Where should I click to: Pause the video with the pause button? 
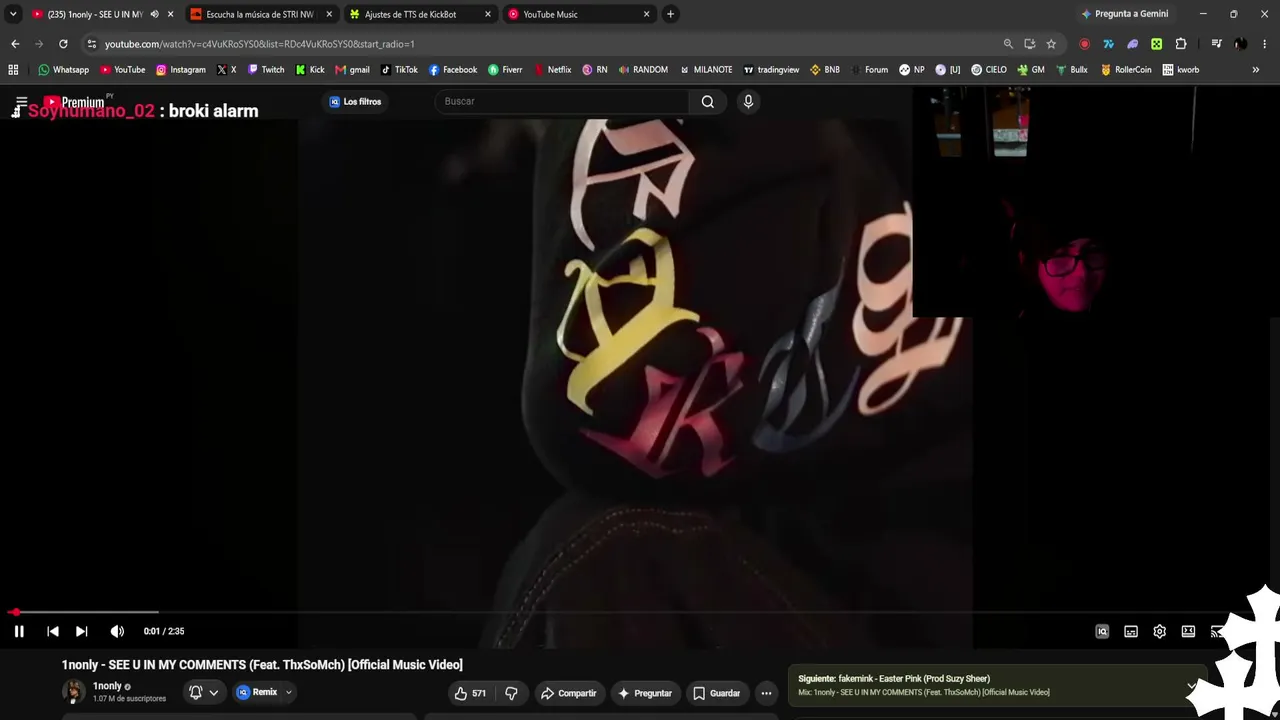pyautogui.click(x=19, y=631)
